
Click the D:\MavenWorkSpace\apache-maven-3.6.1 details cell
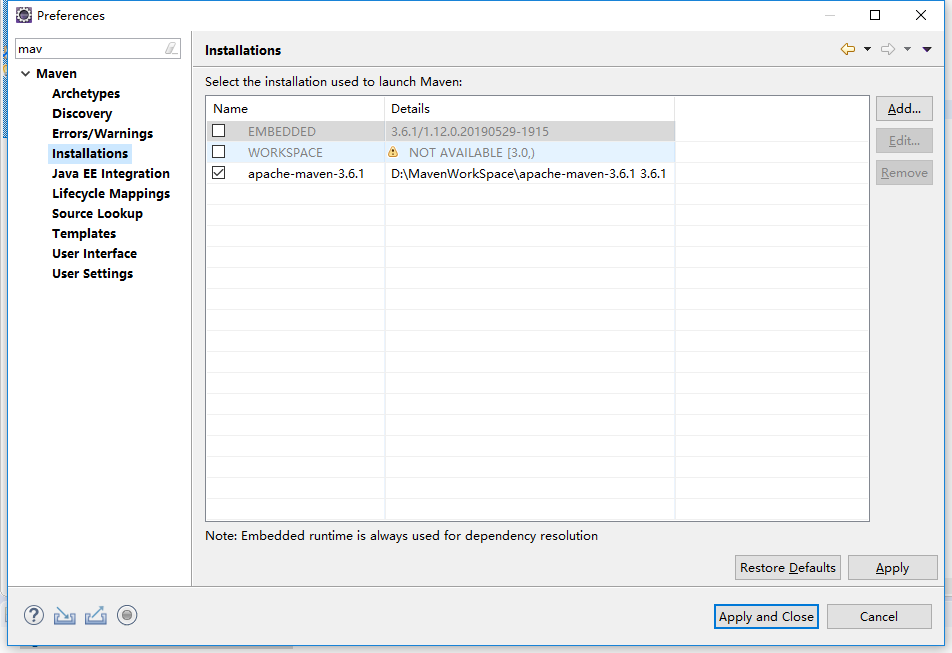tap(528, 174)
